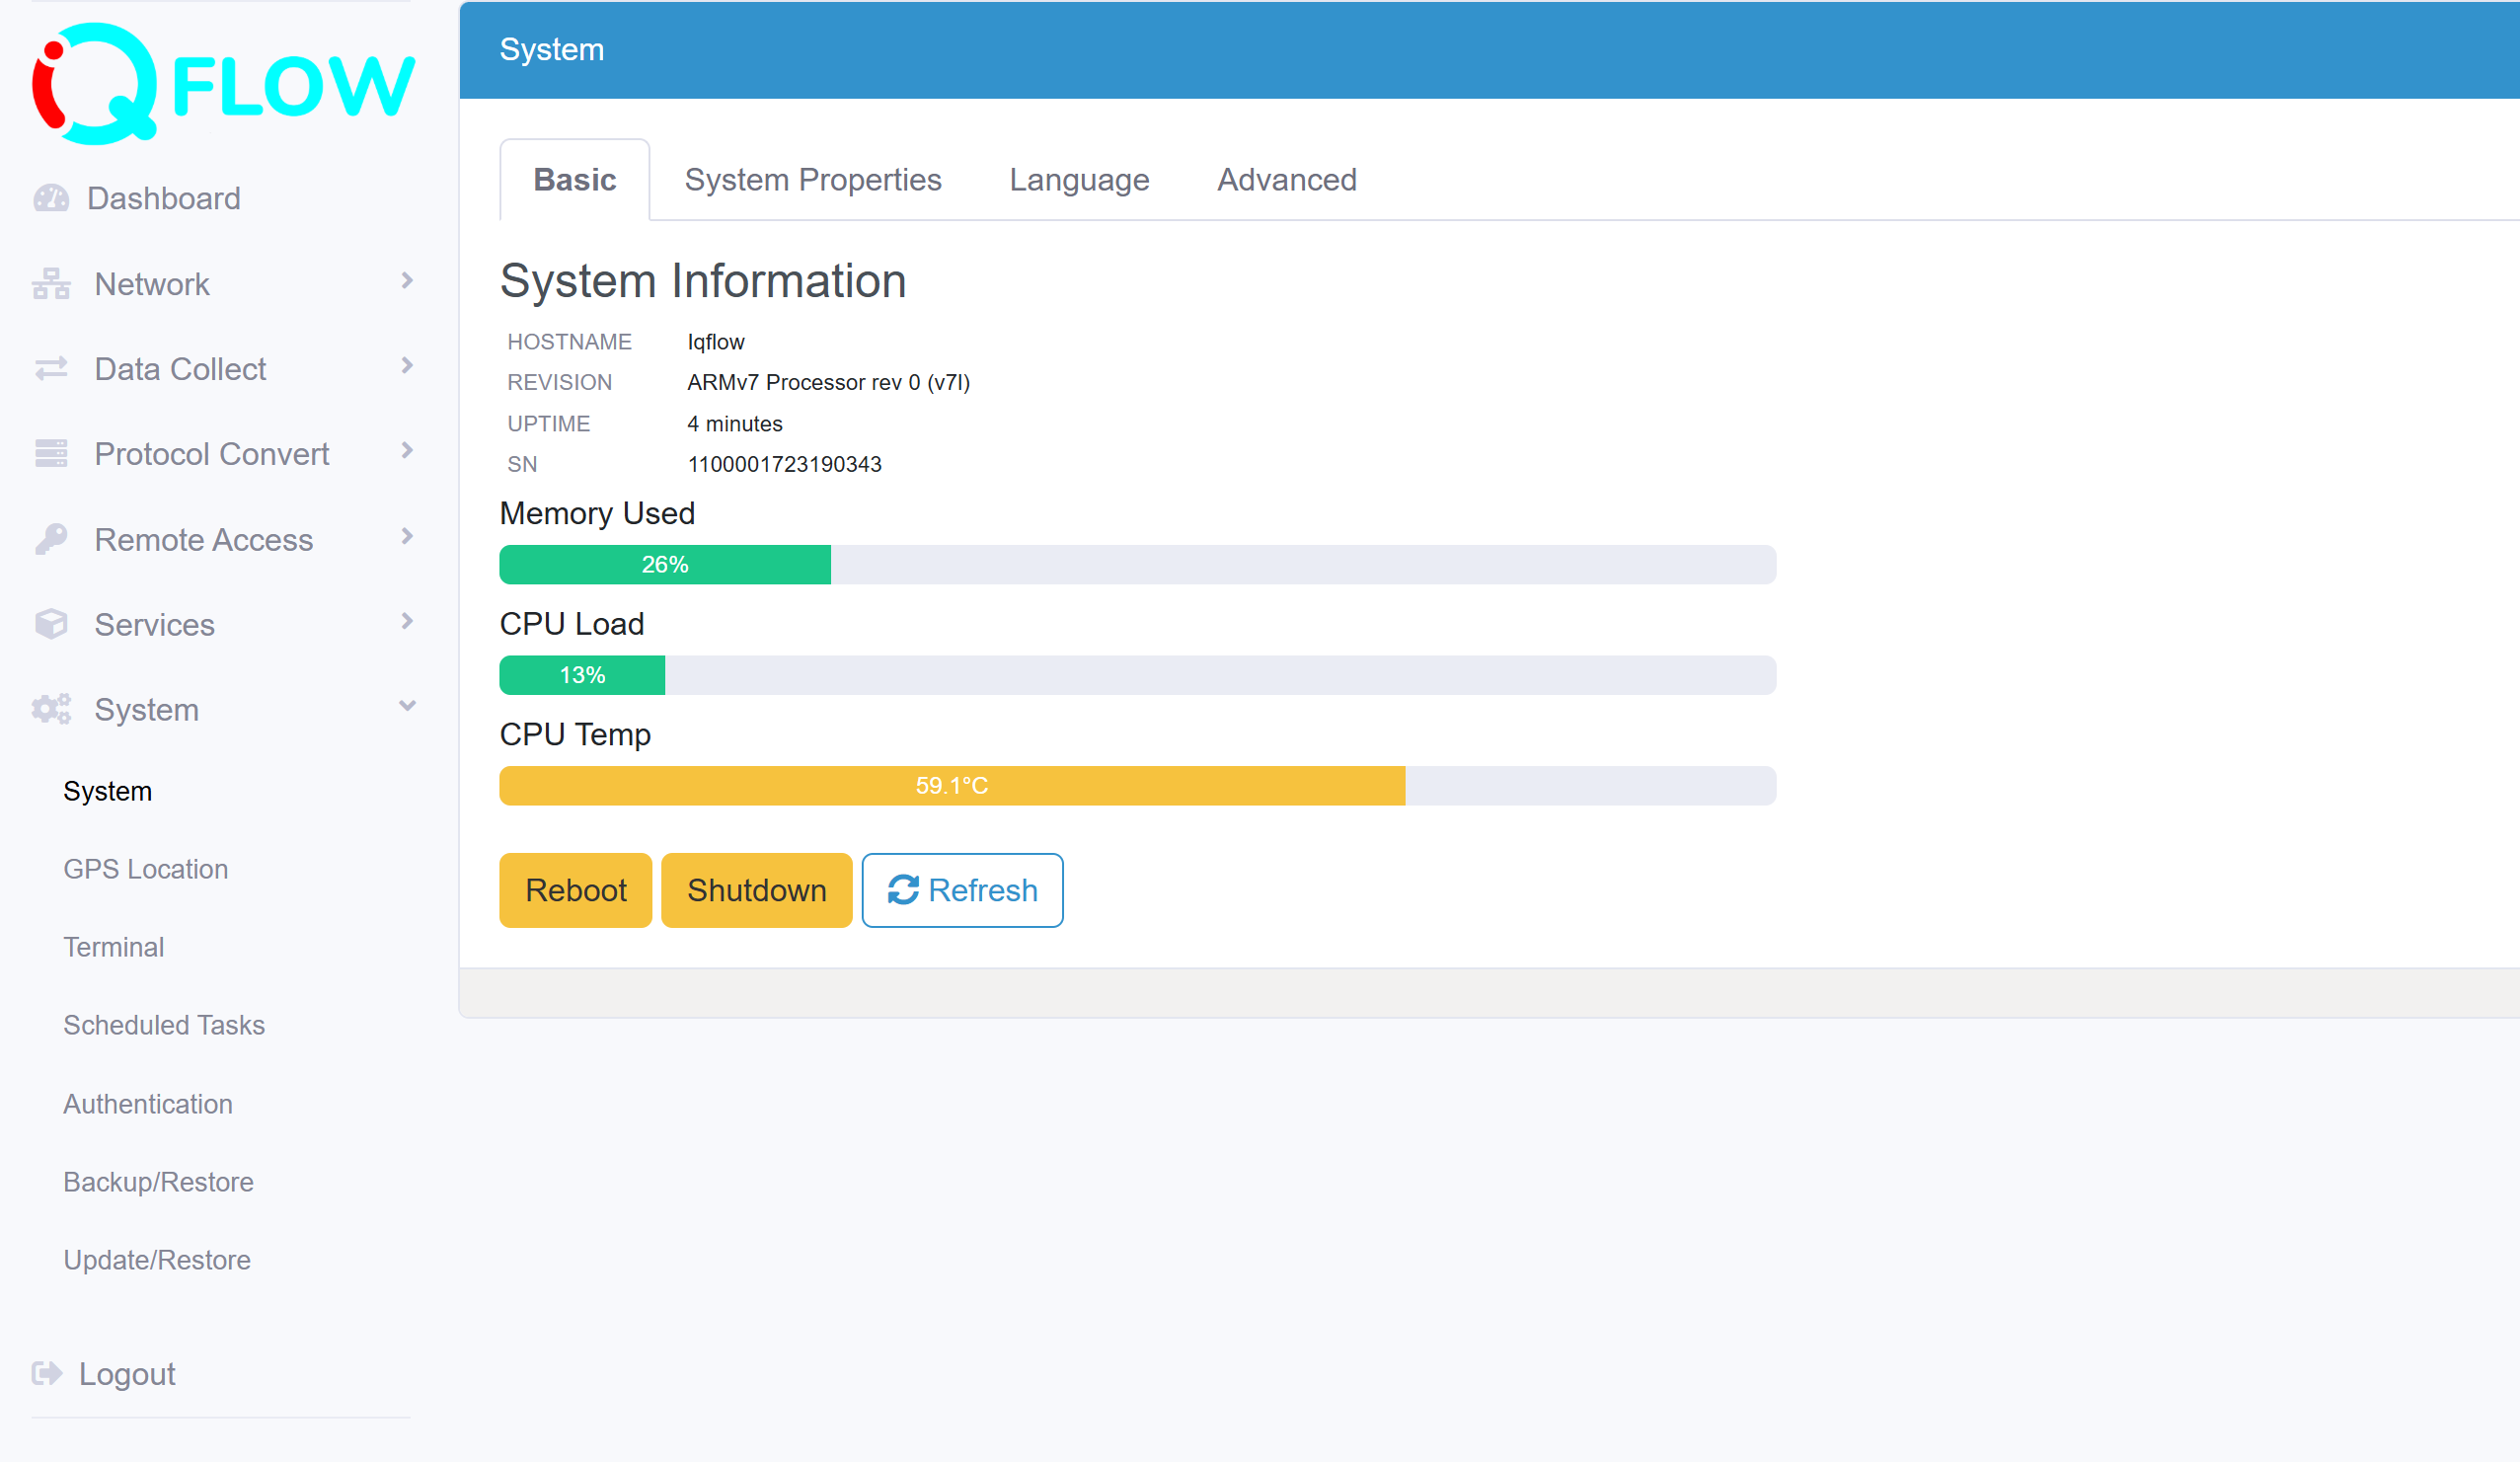Expand the Remote Access chevron
Image resolution: width=2520 pixels, height=1462 pixels.
click(406, 536)
